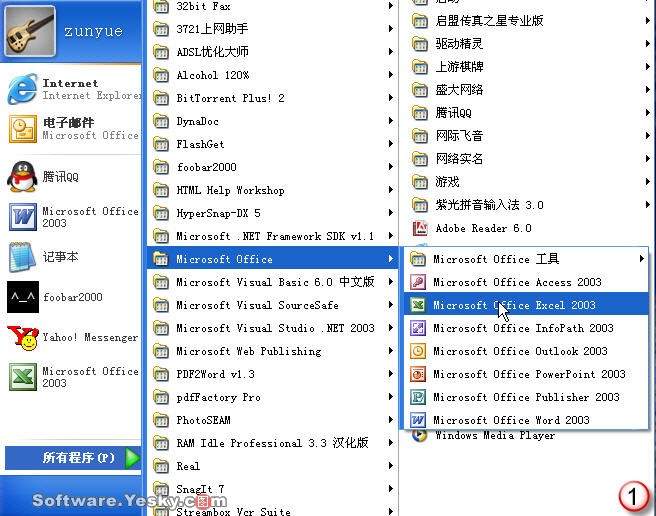Click the foobar2000 icon in the left column

click(23, 297)
